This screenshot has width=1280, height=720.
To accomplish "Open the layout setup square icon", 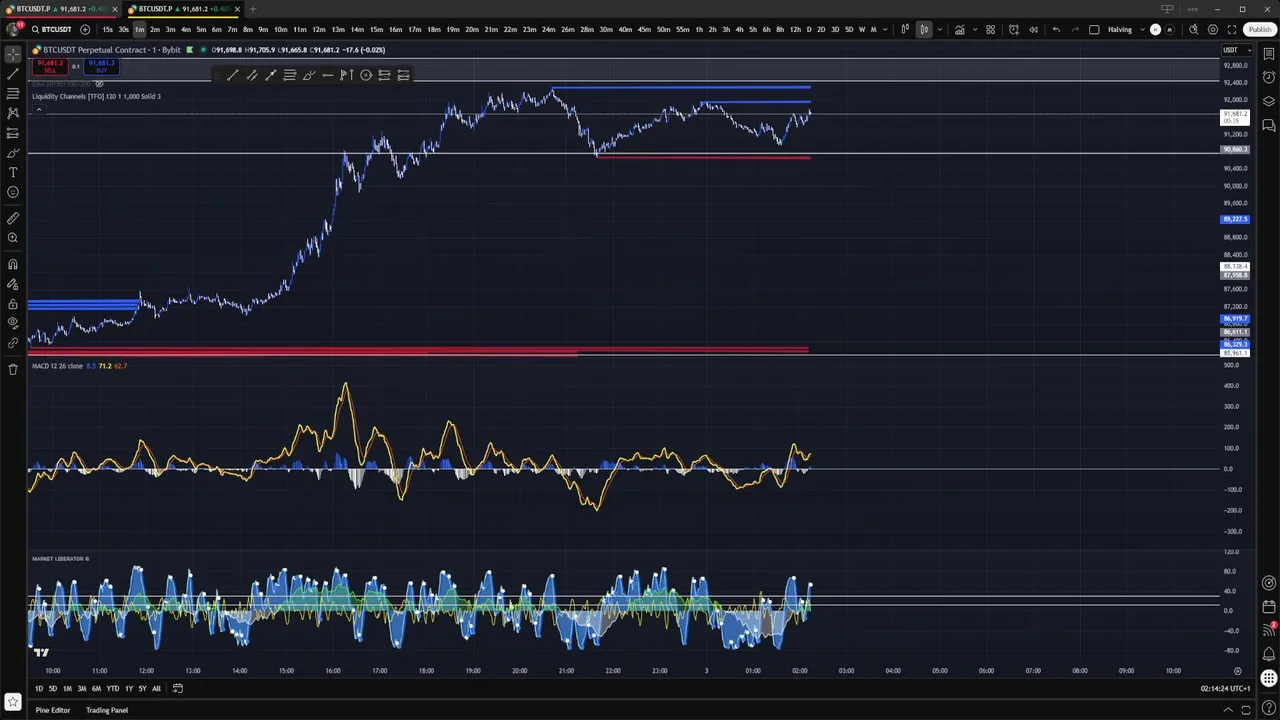I will (x=1094, y=30).
